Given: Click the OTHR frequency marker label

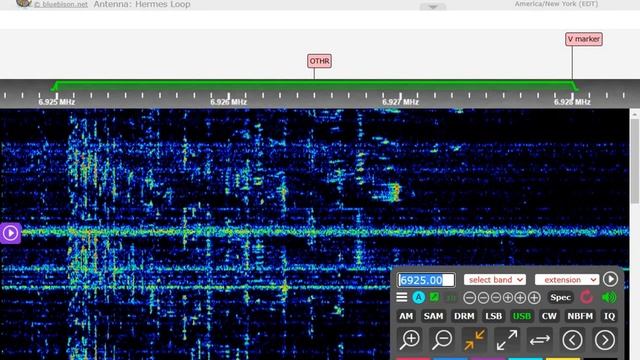Looking at the screenshot, I should (319, 61).
